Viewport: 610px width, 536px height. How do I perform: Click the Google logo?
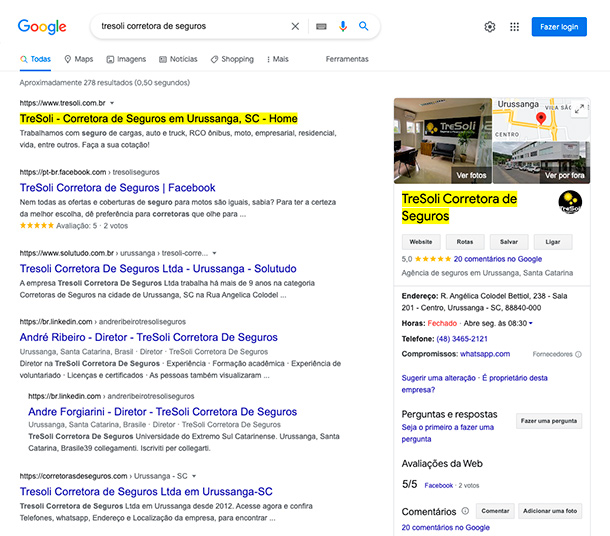pyautogui.click(x=42, y=26)
